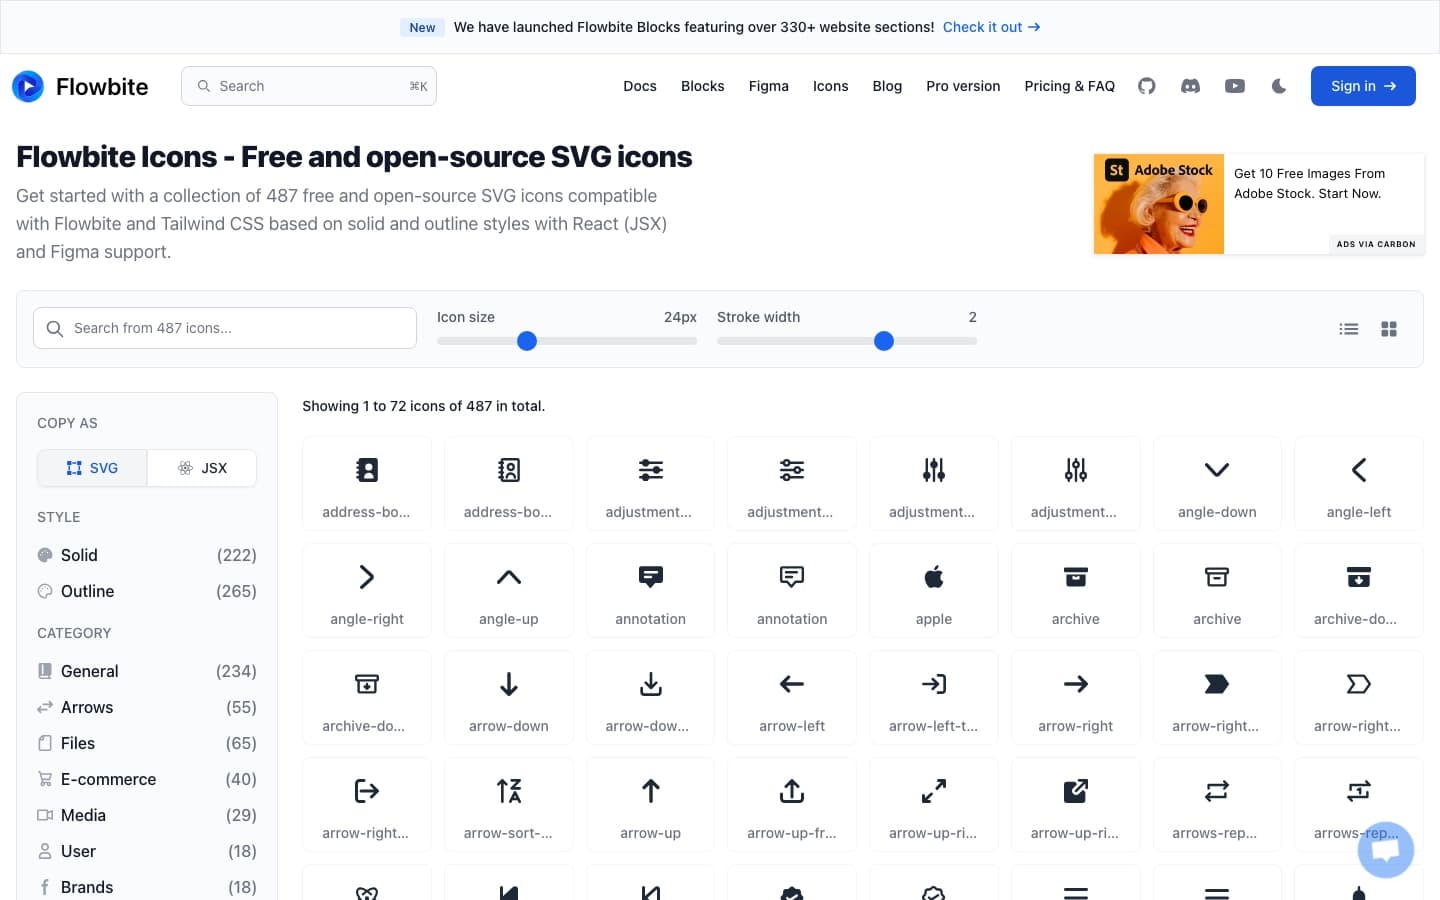Select the arrow-down icon card

tap(509, 697)
